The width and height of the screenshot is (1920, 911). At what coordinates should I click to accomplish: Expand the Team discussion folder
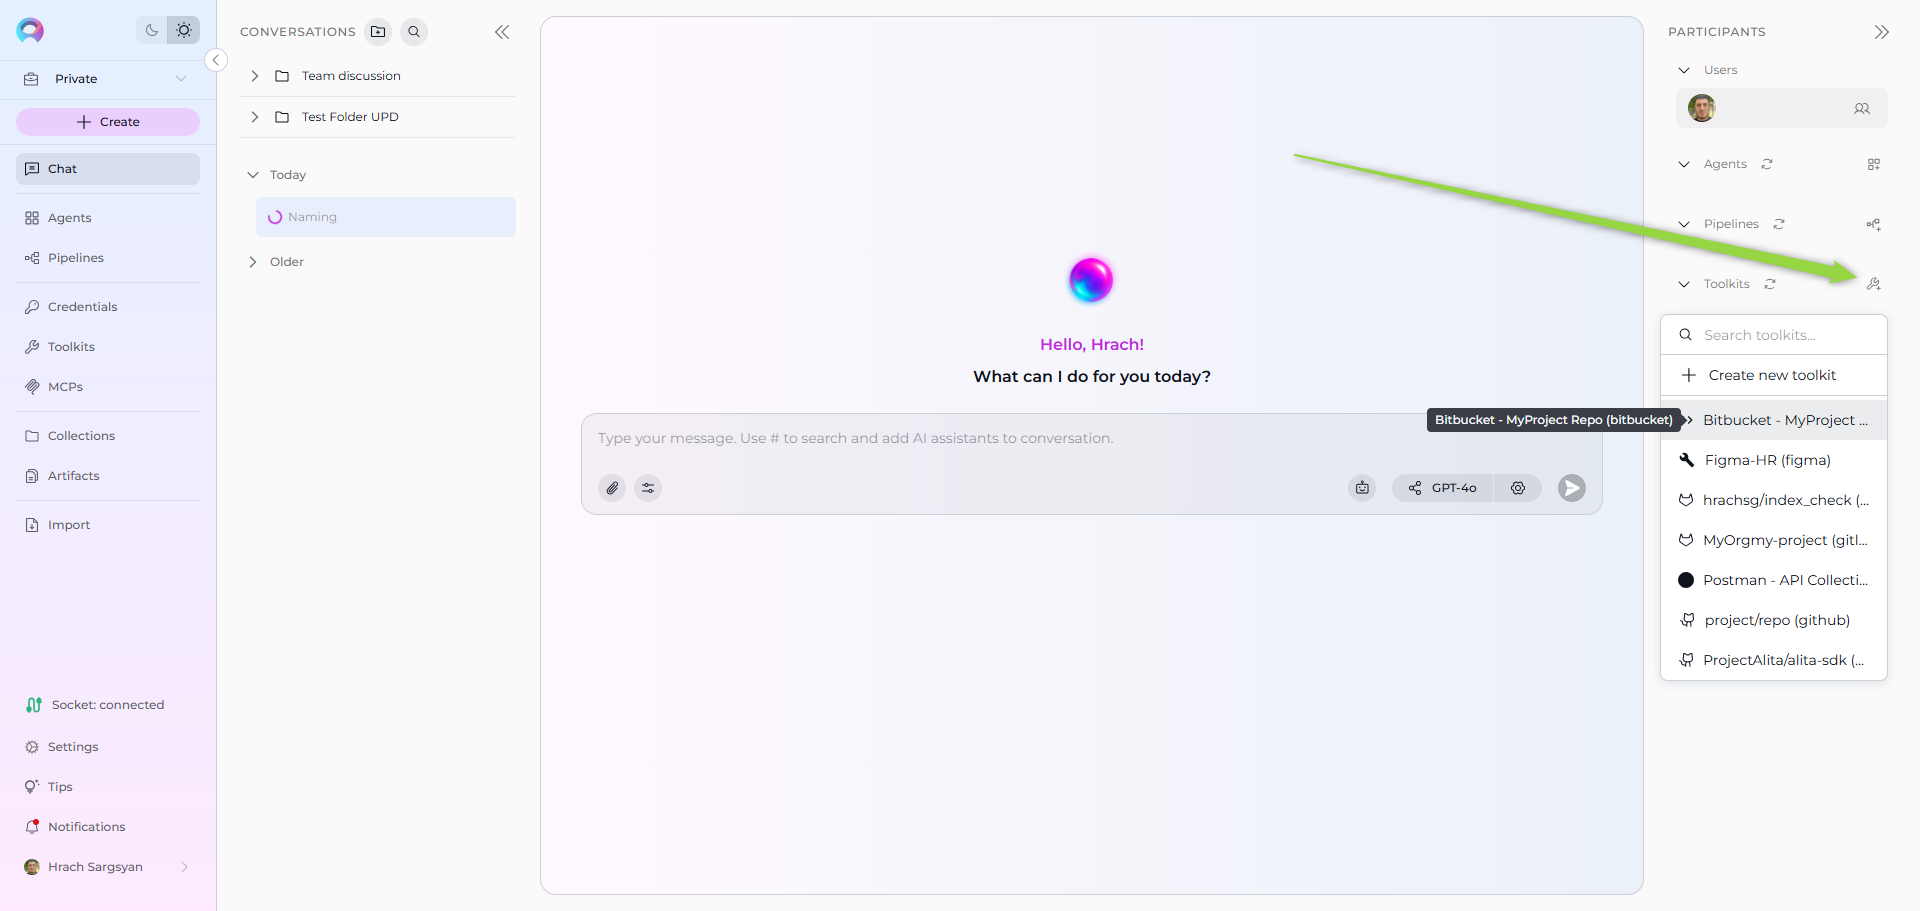pyautogui.click(x=255, y=76)
